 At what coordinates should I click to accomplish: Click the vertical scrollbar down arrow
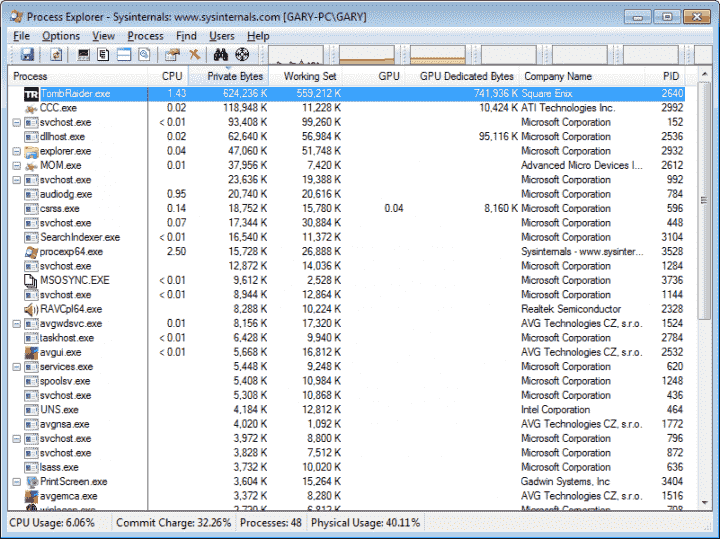point(704,503)
